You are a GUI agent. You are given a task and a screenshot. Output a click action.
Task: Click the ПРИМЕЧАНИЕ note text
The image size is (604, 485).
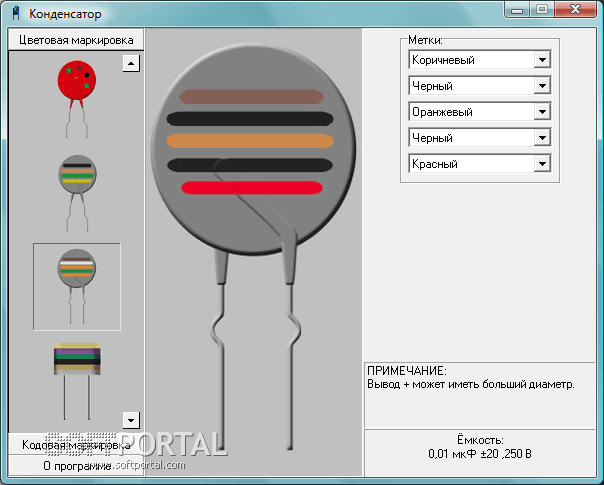471,378
